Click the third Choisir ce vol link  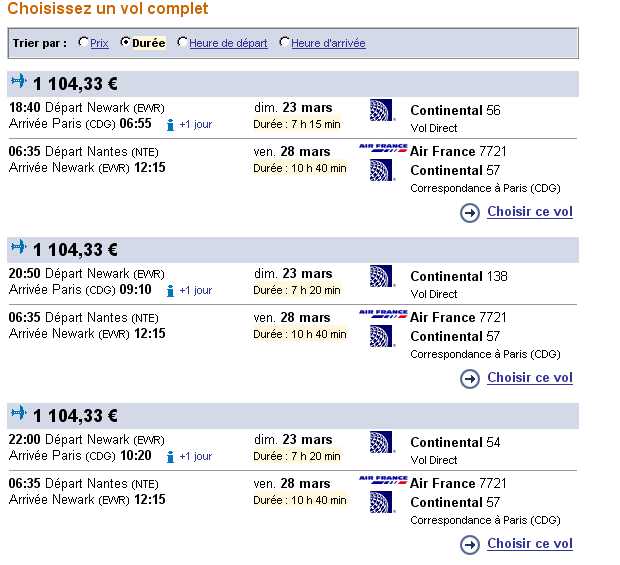(x=529, y=544)
